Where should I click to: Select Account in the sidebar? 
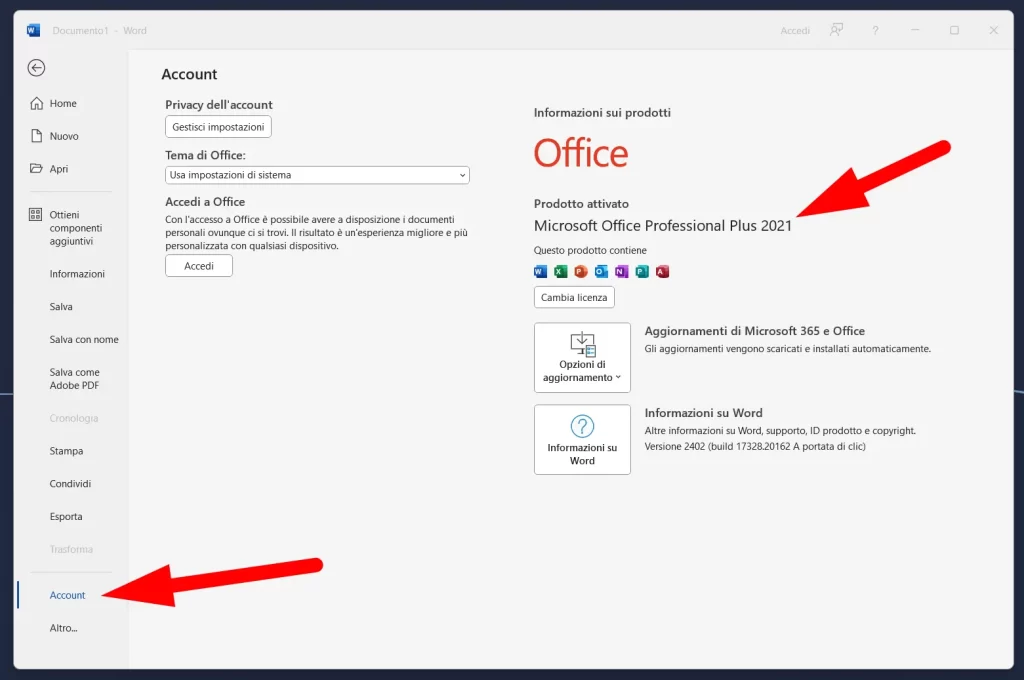(67, 595)
